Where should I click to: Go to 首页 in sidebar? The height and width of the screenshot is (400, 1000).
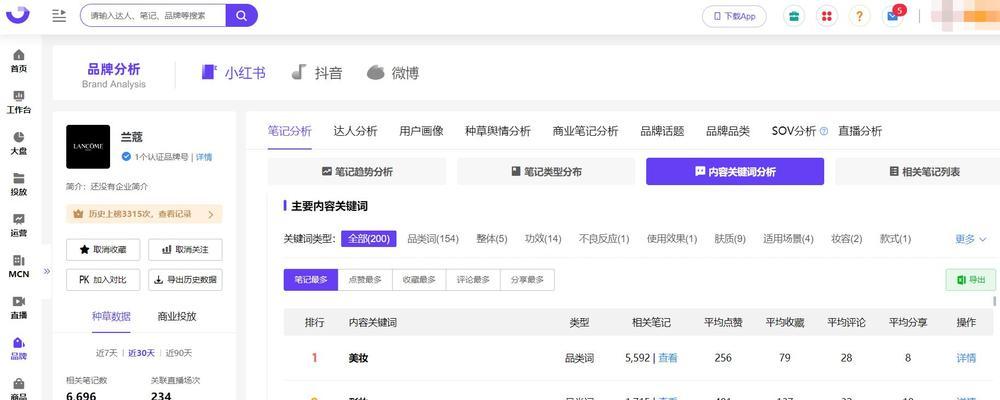pyautogui.click(x=19, y=61)
